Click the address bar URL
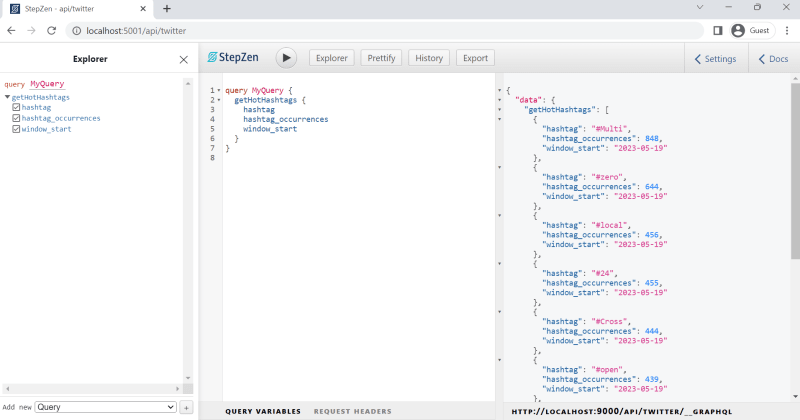Viewport: 800px width, 420px height. [136, 31]
